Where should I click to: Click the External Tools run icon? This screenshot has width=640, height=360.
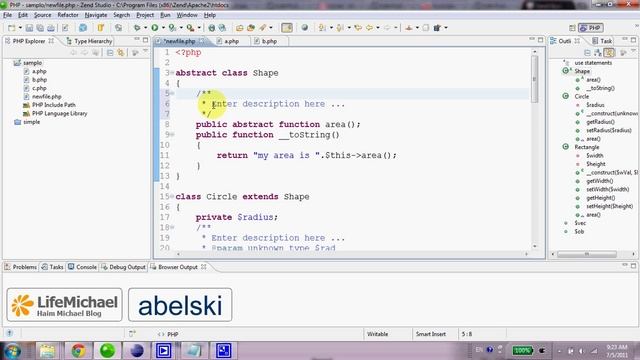click(x=190, y=28)
